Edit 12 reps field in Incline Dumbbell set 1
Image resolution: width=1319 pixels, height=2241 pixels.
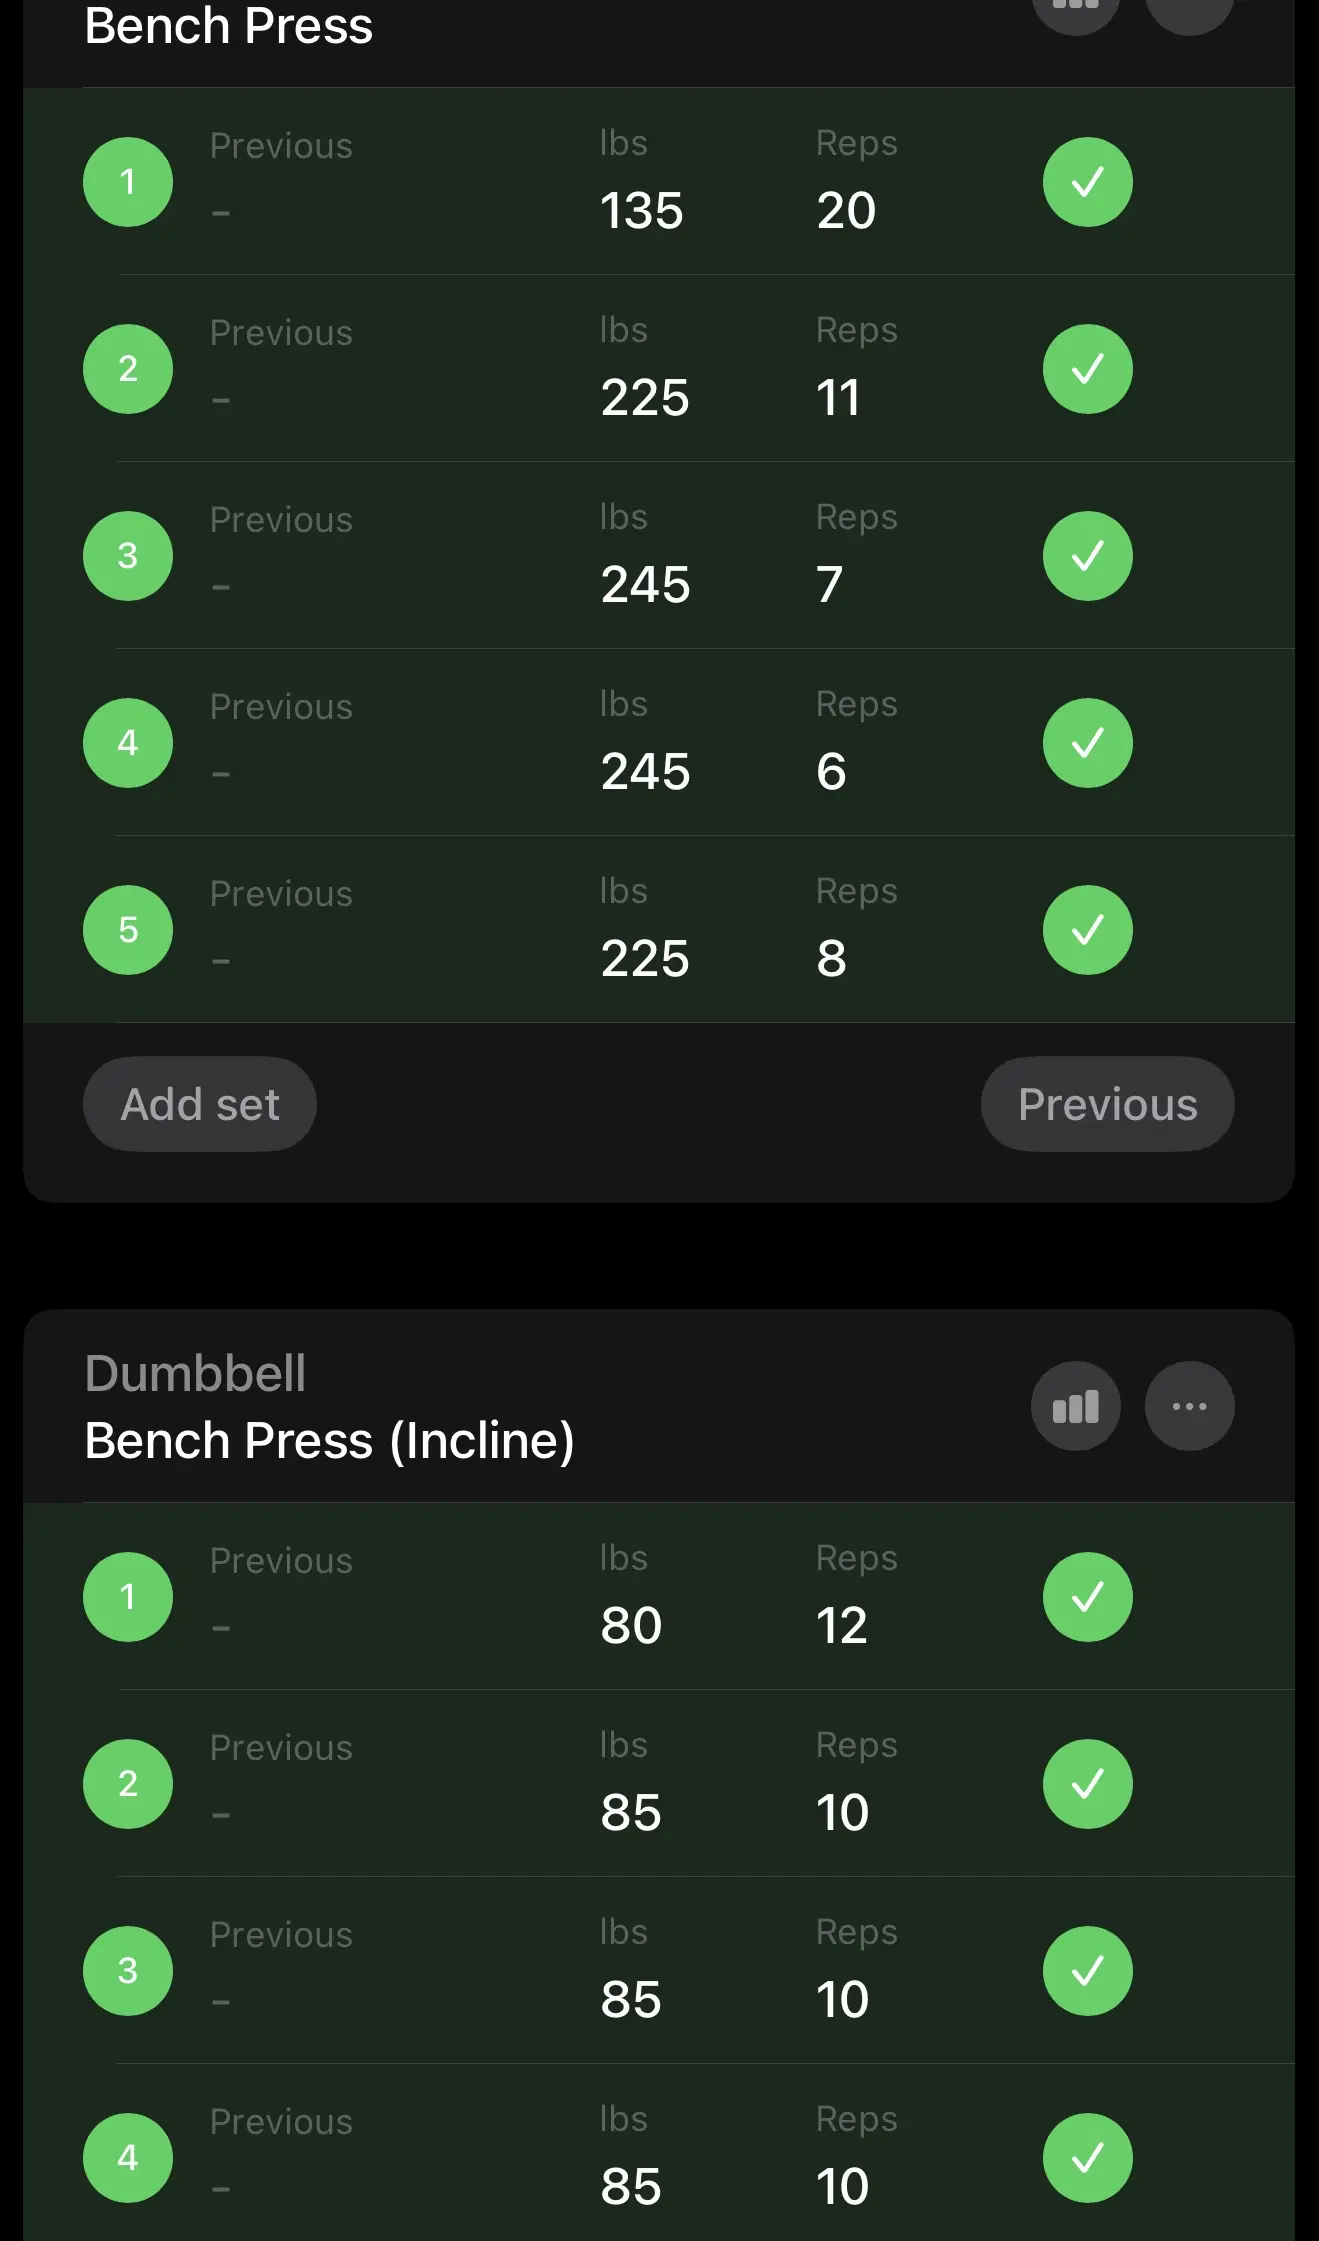[x=842, y=1625]
